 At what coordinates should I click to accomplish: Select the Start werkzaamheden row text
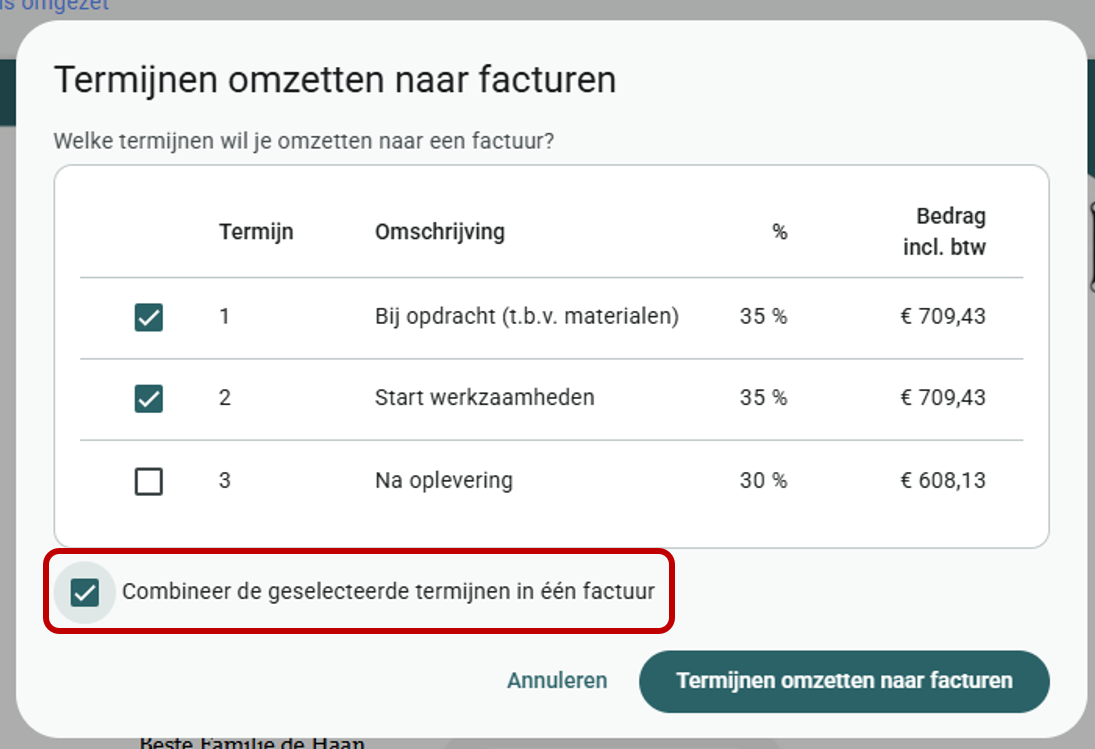coord(485,397)
